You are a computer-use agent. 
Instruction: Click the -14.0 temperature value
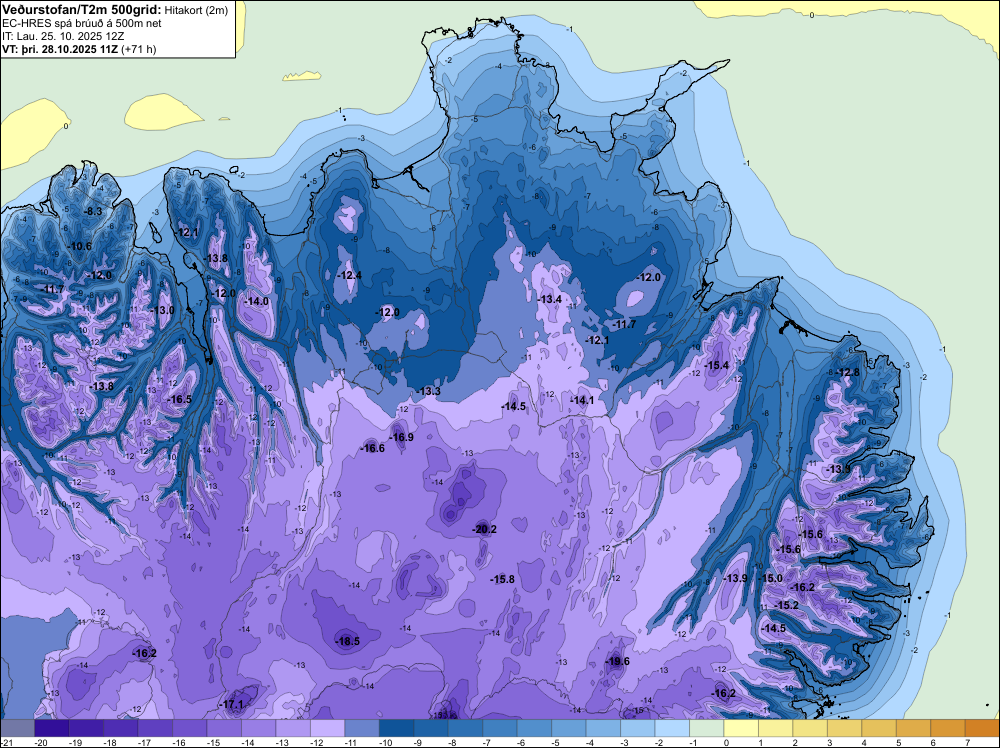tap(256, 302)
